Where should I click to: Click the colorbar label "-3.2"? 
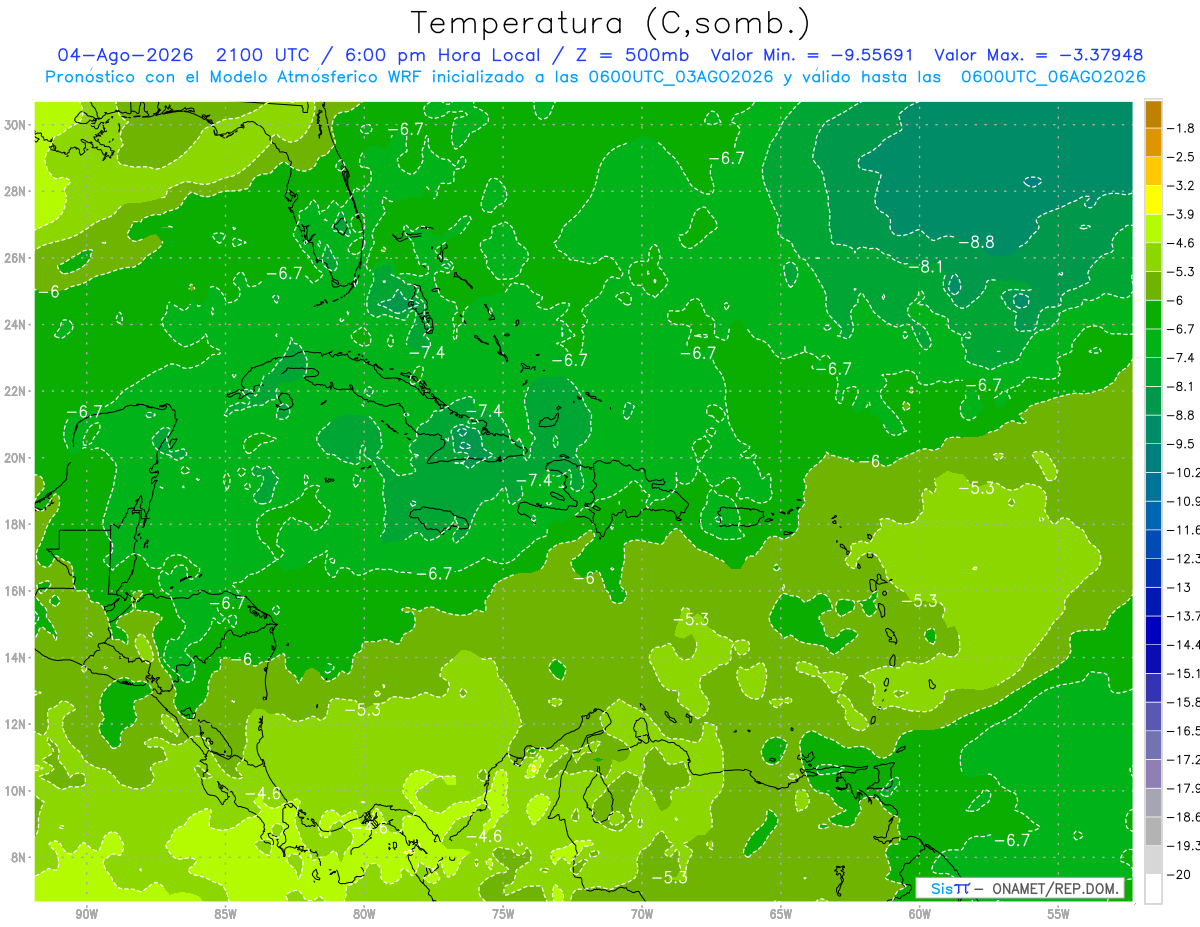point(1183,186)
